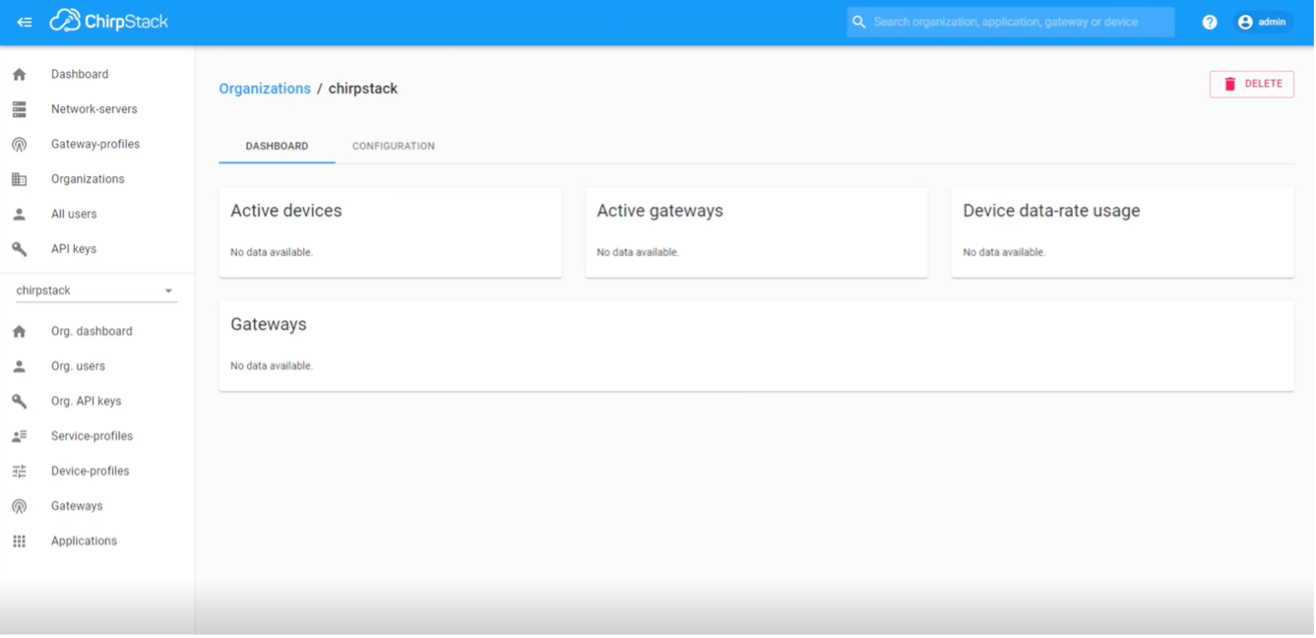Click the organization selector dropdown arrow
The width and height of the screenshot is (1316, 638).
pos(168,291)
